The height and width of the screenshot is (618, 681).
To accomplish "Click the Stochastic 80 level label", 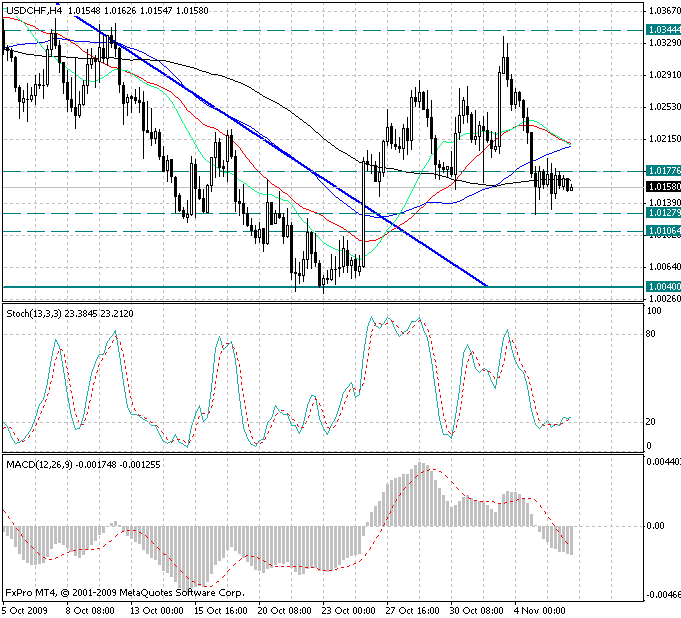I will 651,334.
